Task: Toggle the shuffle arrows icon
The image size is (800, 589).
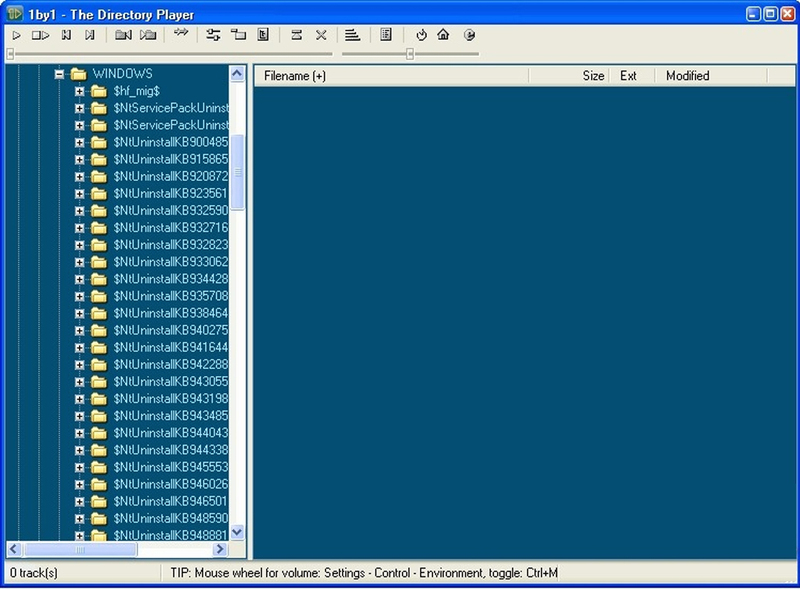Action: click(x=181, y=33)
